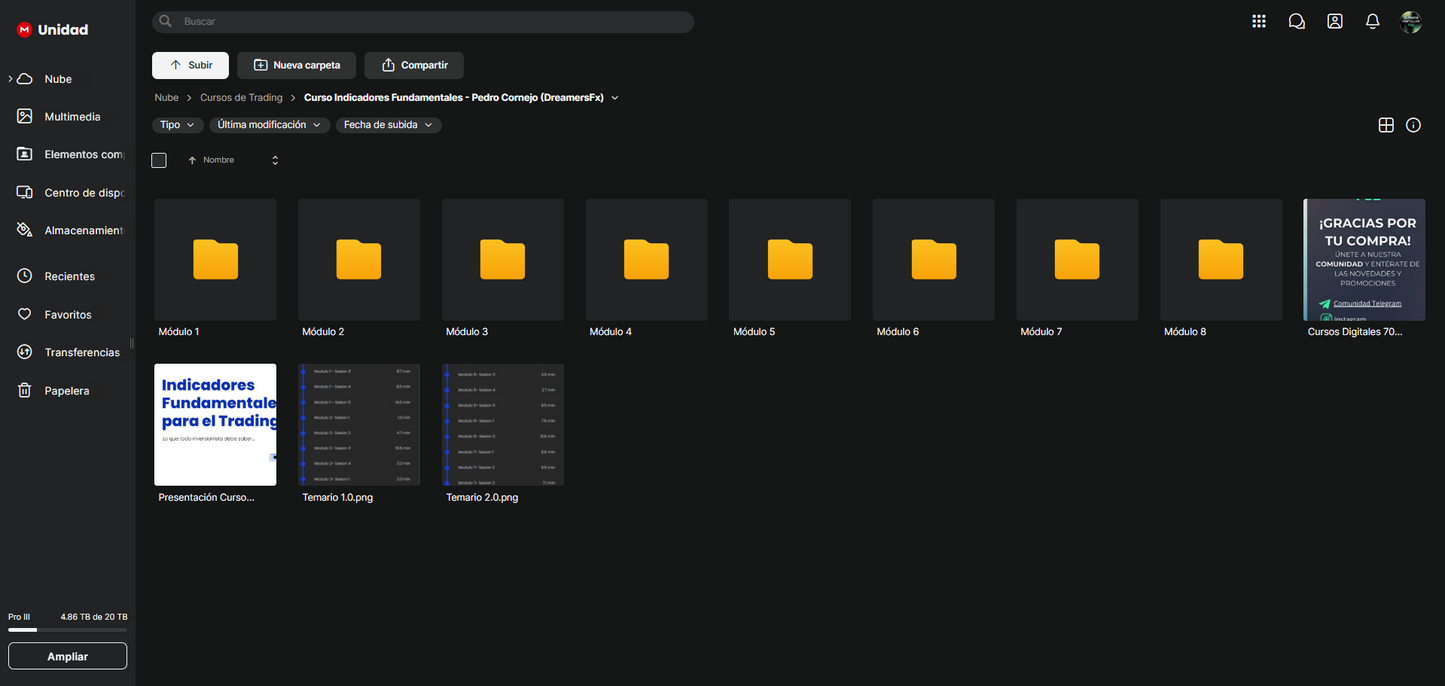Open the contacts icon in top bar
This screenshot has height=686, width=1445.
pos(1335,21)
